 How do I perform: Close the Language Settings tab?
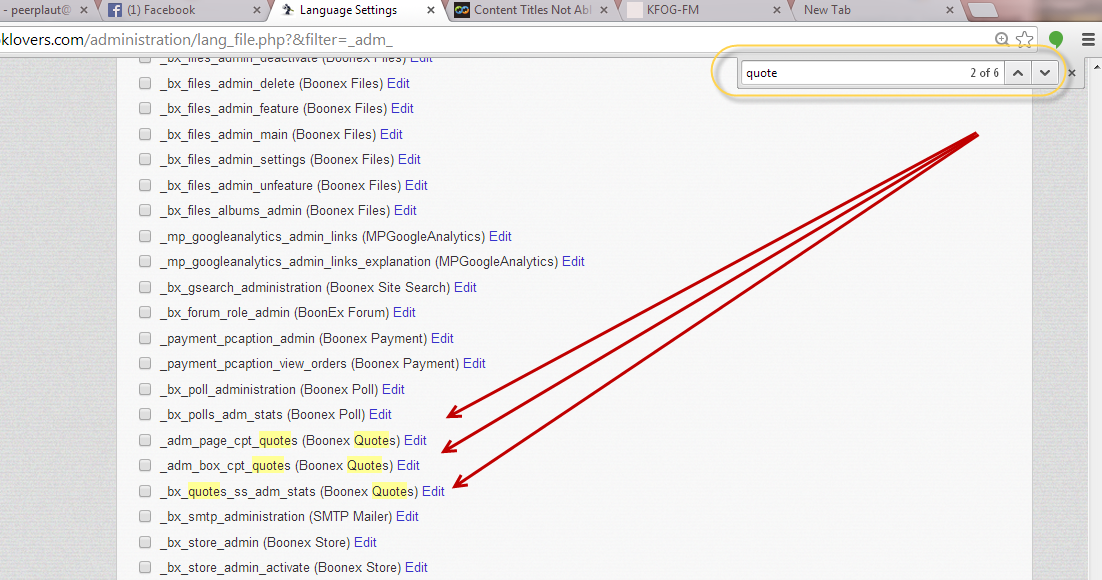[432, 10]
